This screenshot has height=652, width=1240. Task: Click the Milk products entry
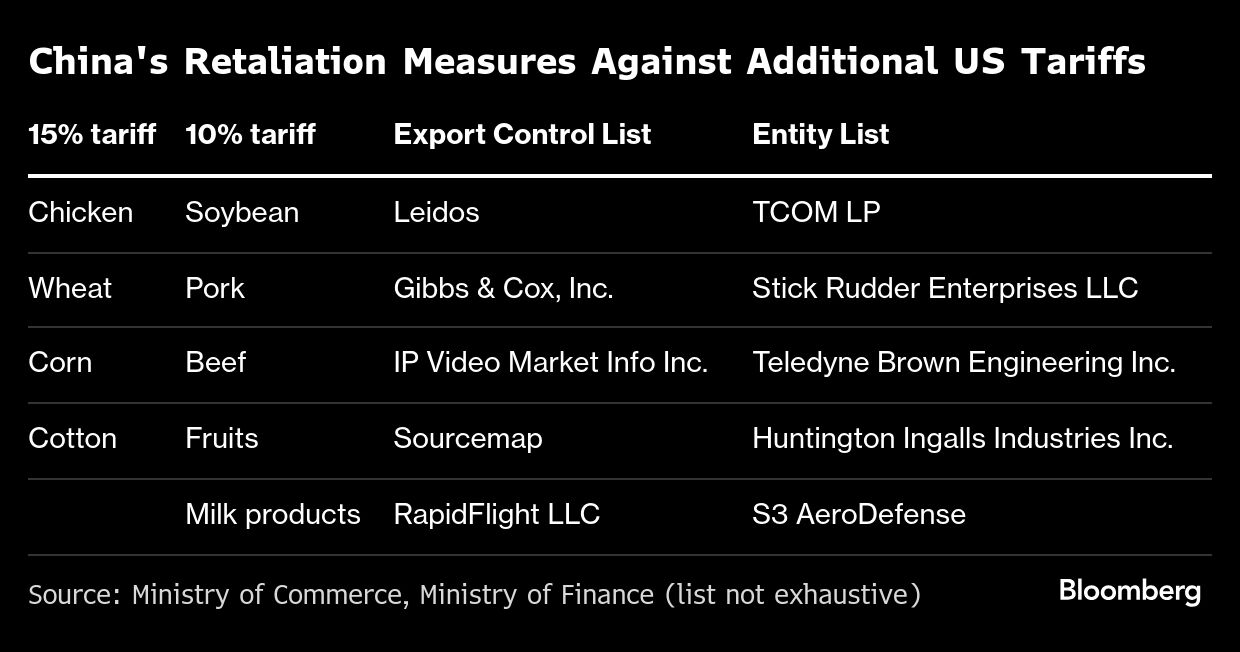click(273, 514)
